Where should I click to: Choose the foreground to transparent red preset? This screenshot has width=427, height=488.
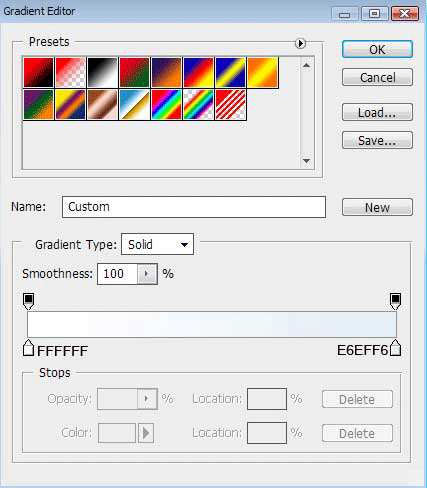(x=70, y=72)
